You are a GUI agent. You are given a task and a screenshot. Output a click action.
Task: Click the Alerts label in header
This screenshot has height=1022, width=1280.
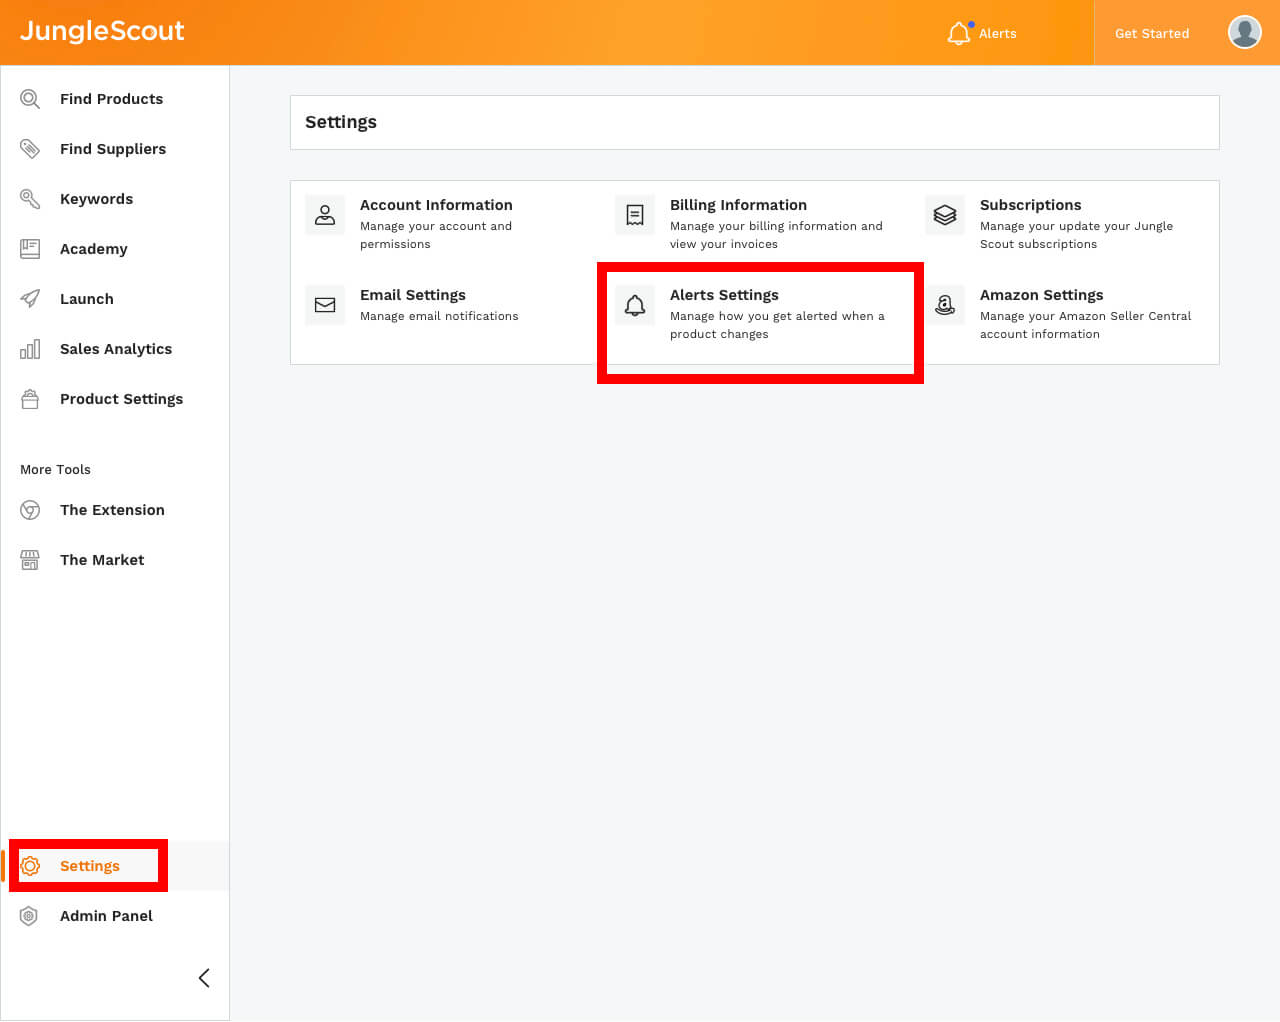997,33
